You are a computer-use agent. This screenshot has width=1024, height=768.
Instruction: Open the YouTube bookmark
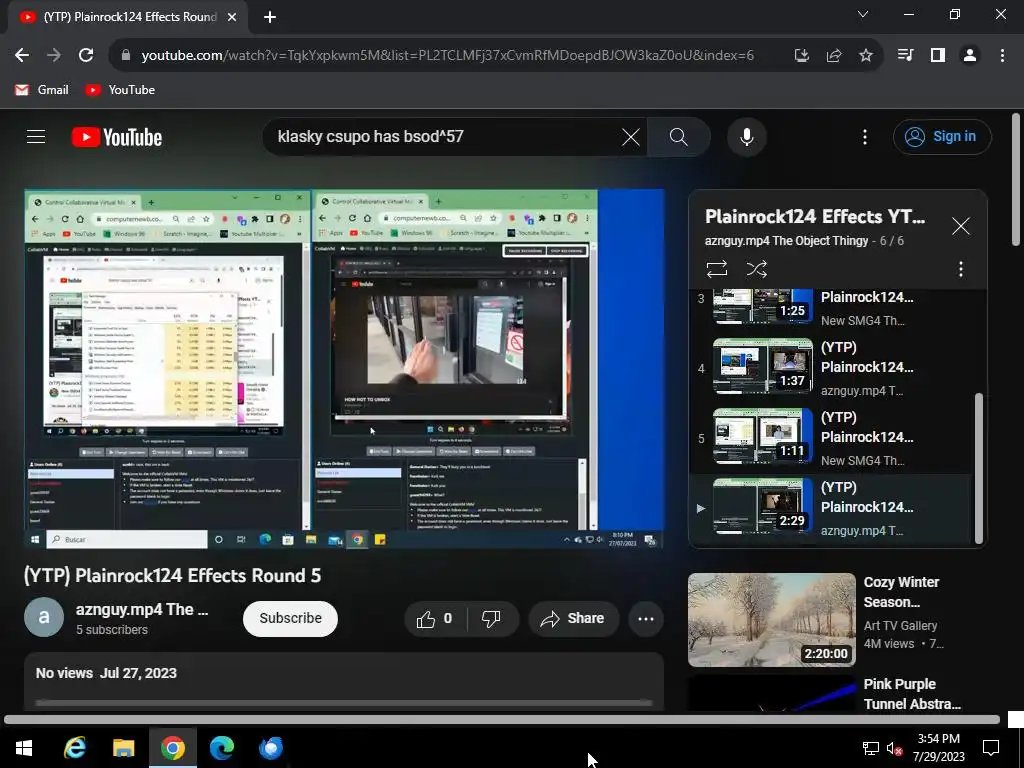[x=120, y=90]
